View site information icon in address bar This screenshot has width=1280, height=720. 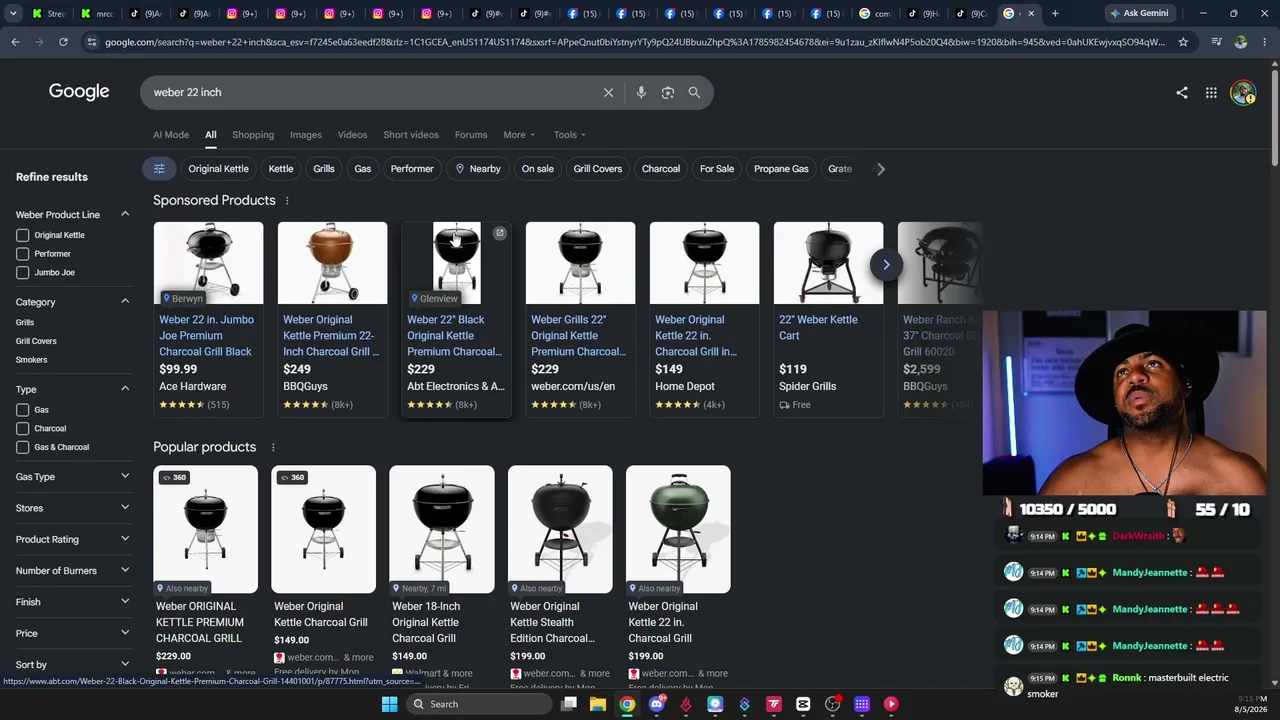(92, 42)
